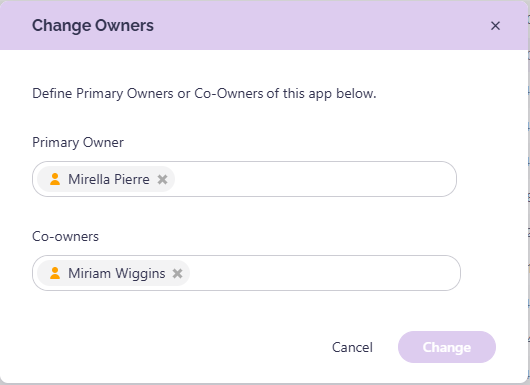The height and width of the screenshot is (385, 530).
Task: Remove Miriam Wiggins from co-owners
Action: (x=177, y=273)
